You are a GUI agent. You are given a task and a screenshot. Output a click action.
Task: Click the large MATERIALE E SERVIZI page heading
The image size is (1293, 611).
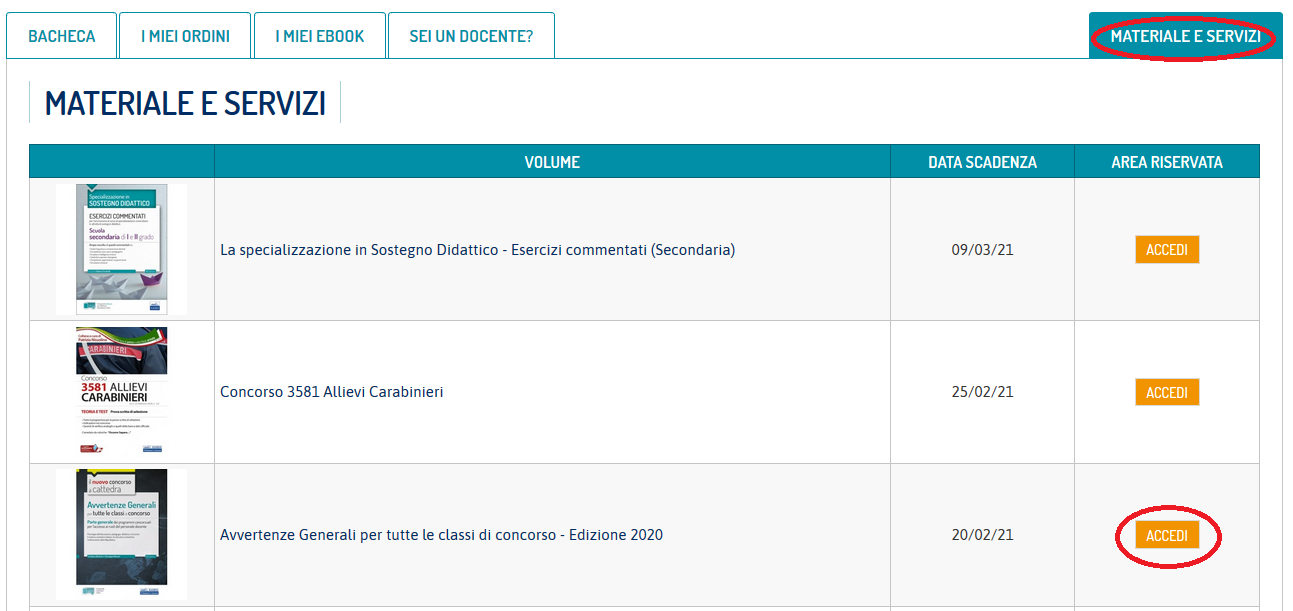coord(185,103)
